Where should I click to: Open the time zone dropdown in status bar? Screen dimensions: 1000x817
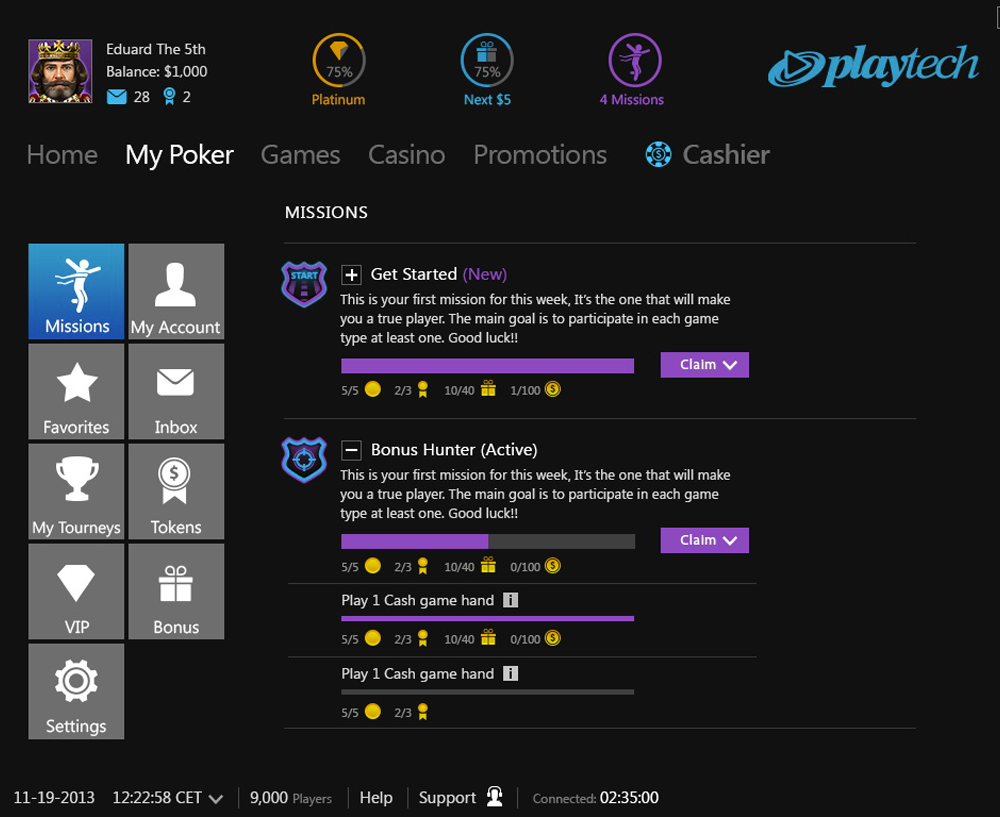(x=215, y=797)
